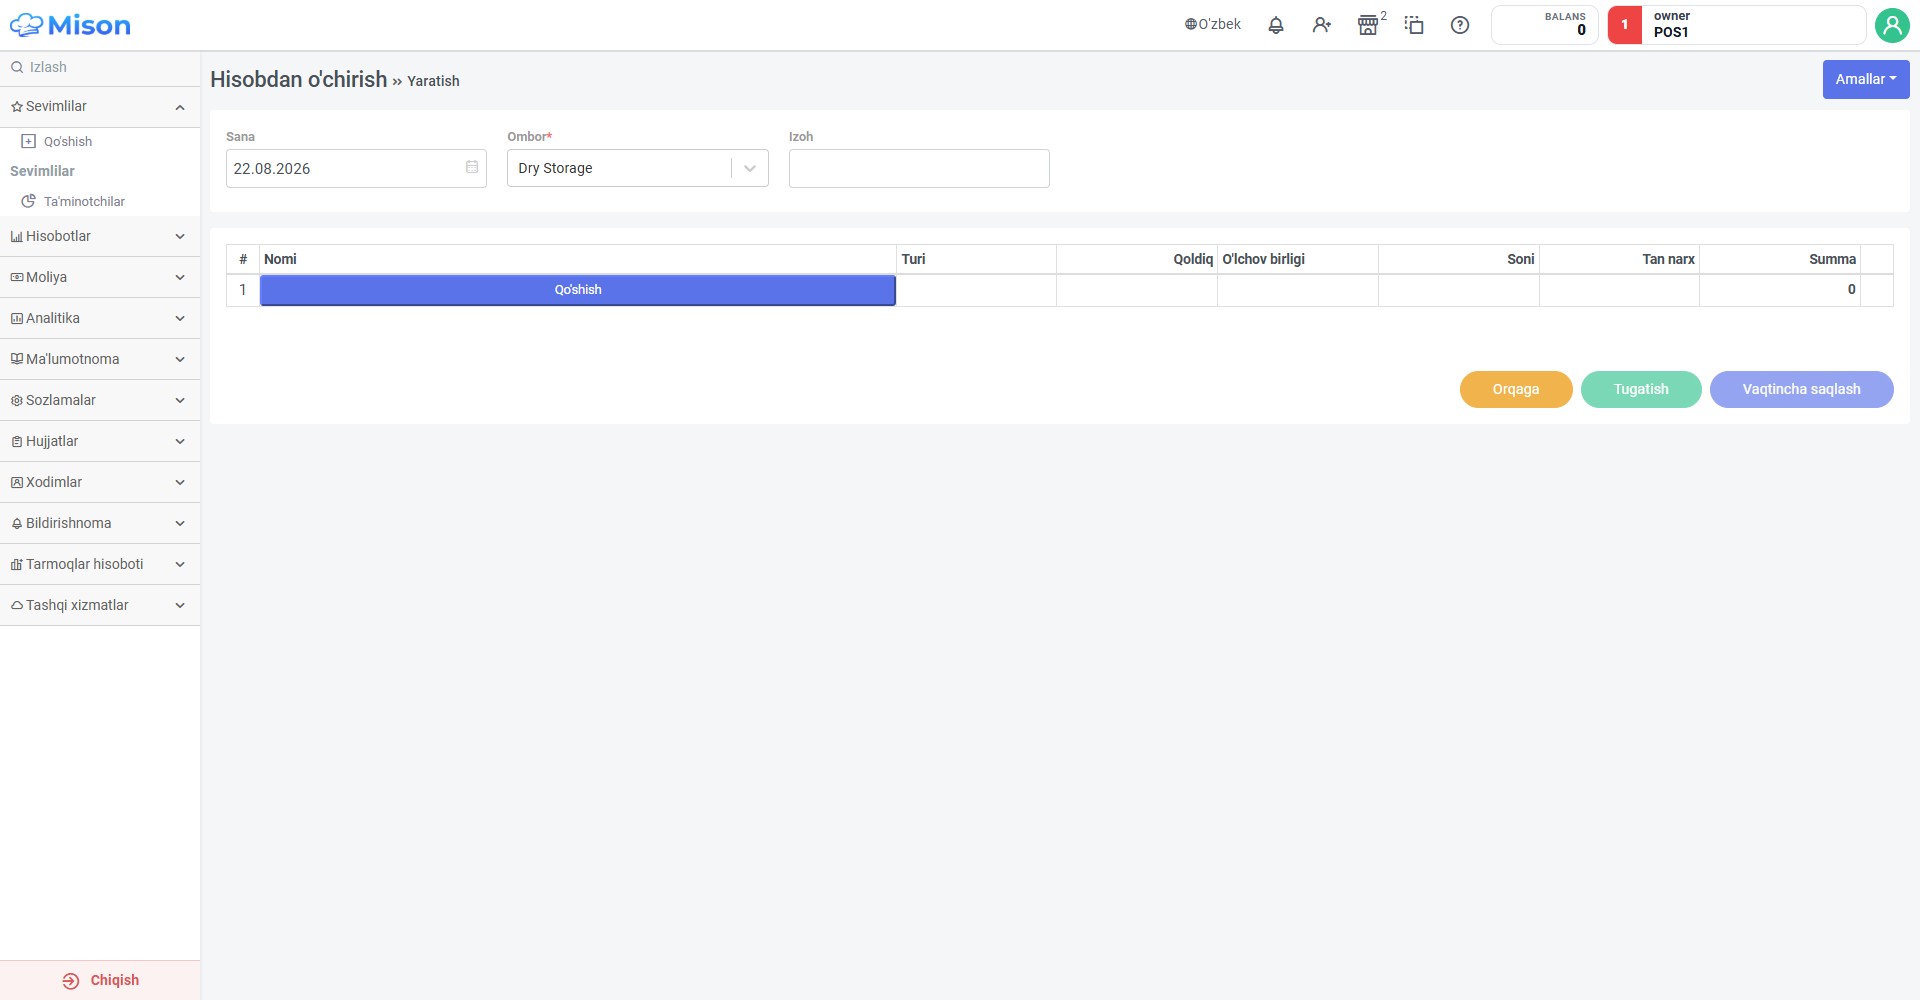
Task: Open the Ta'minotchilar favorite link
Action: click(x=84, y=202)
